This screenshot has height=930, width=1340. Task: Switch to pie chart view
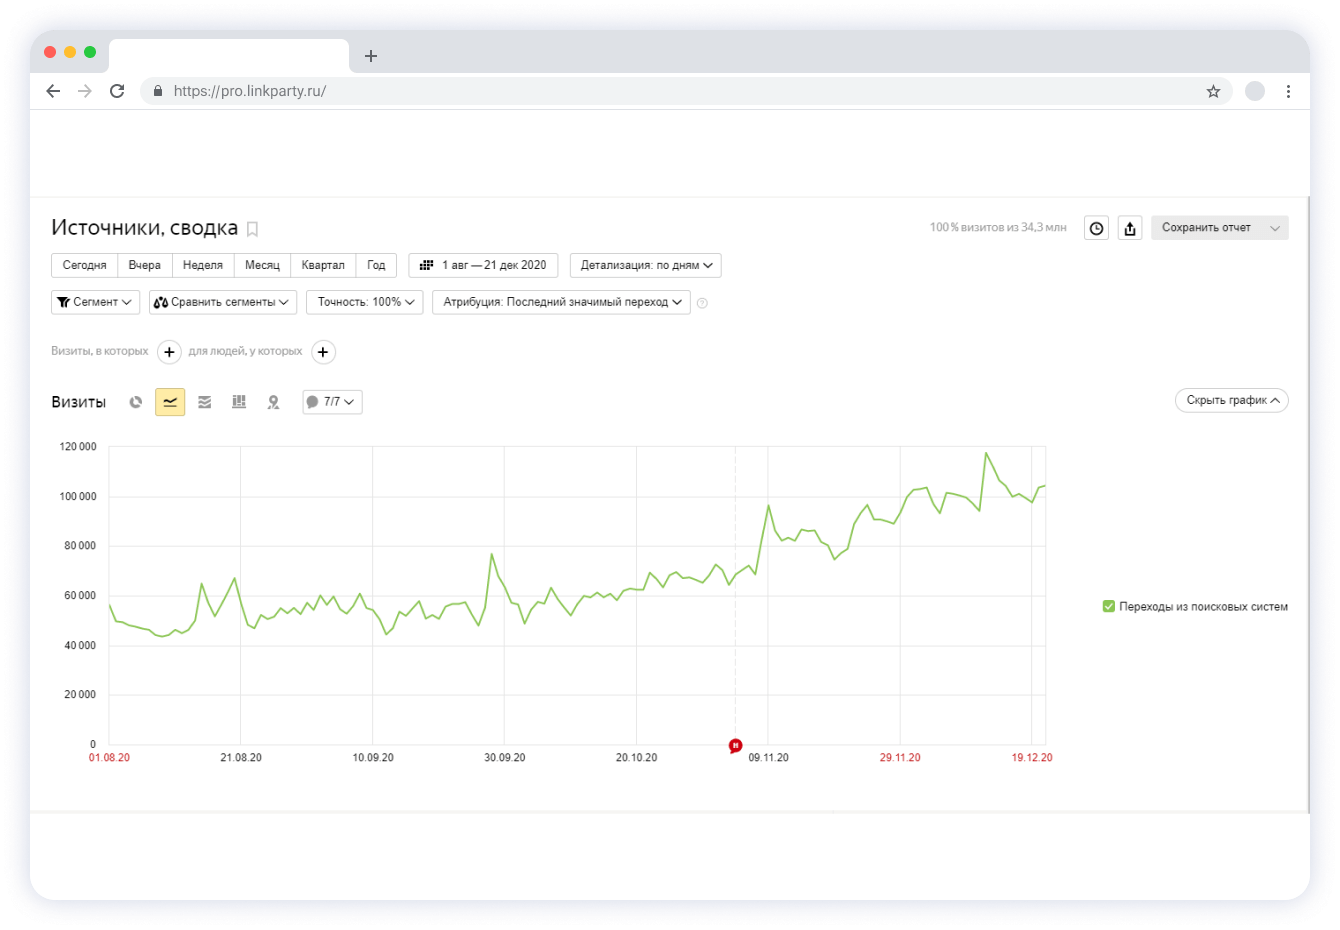click(x=136, y=402)
